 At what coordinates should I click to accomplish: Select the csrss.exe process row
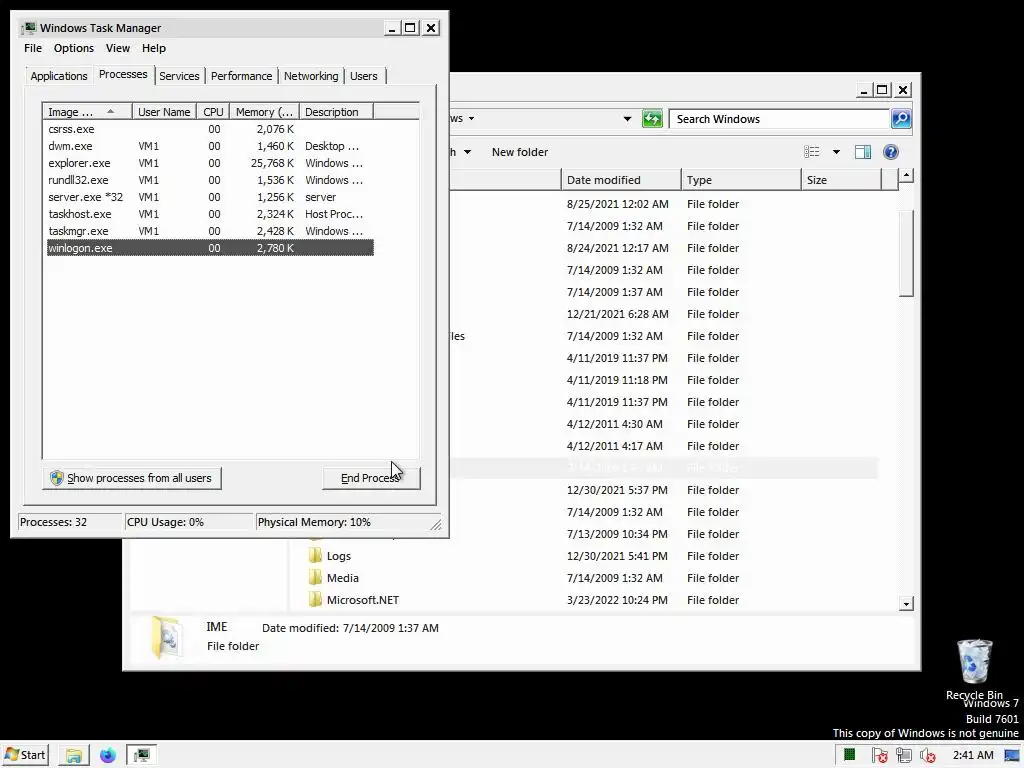210,129
